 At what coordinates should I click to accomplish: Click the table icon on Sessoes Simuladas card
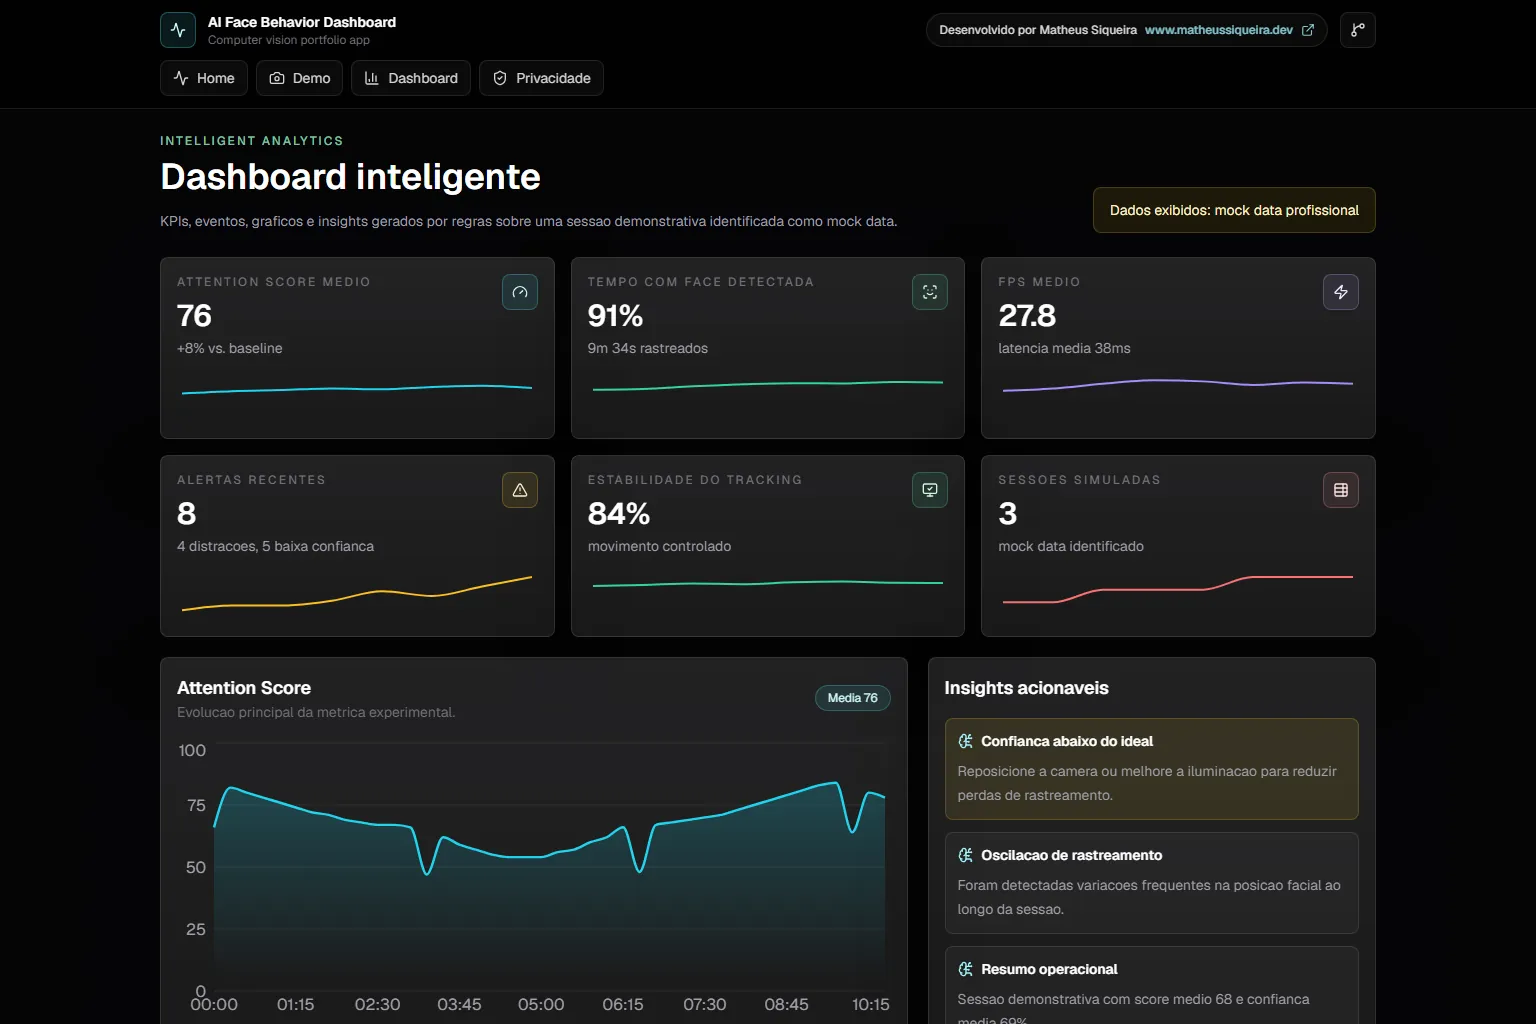[1341, 490]
